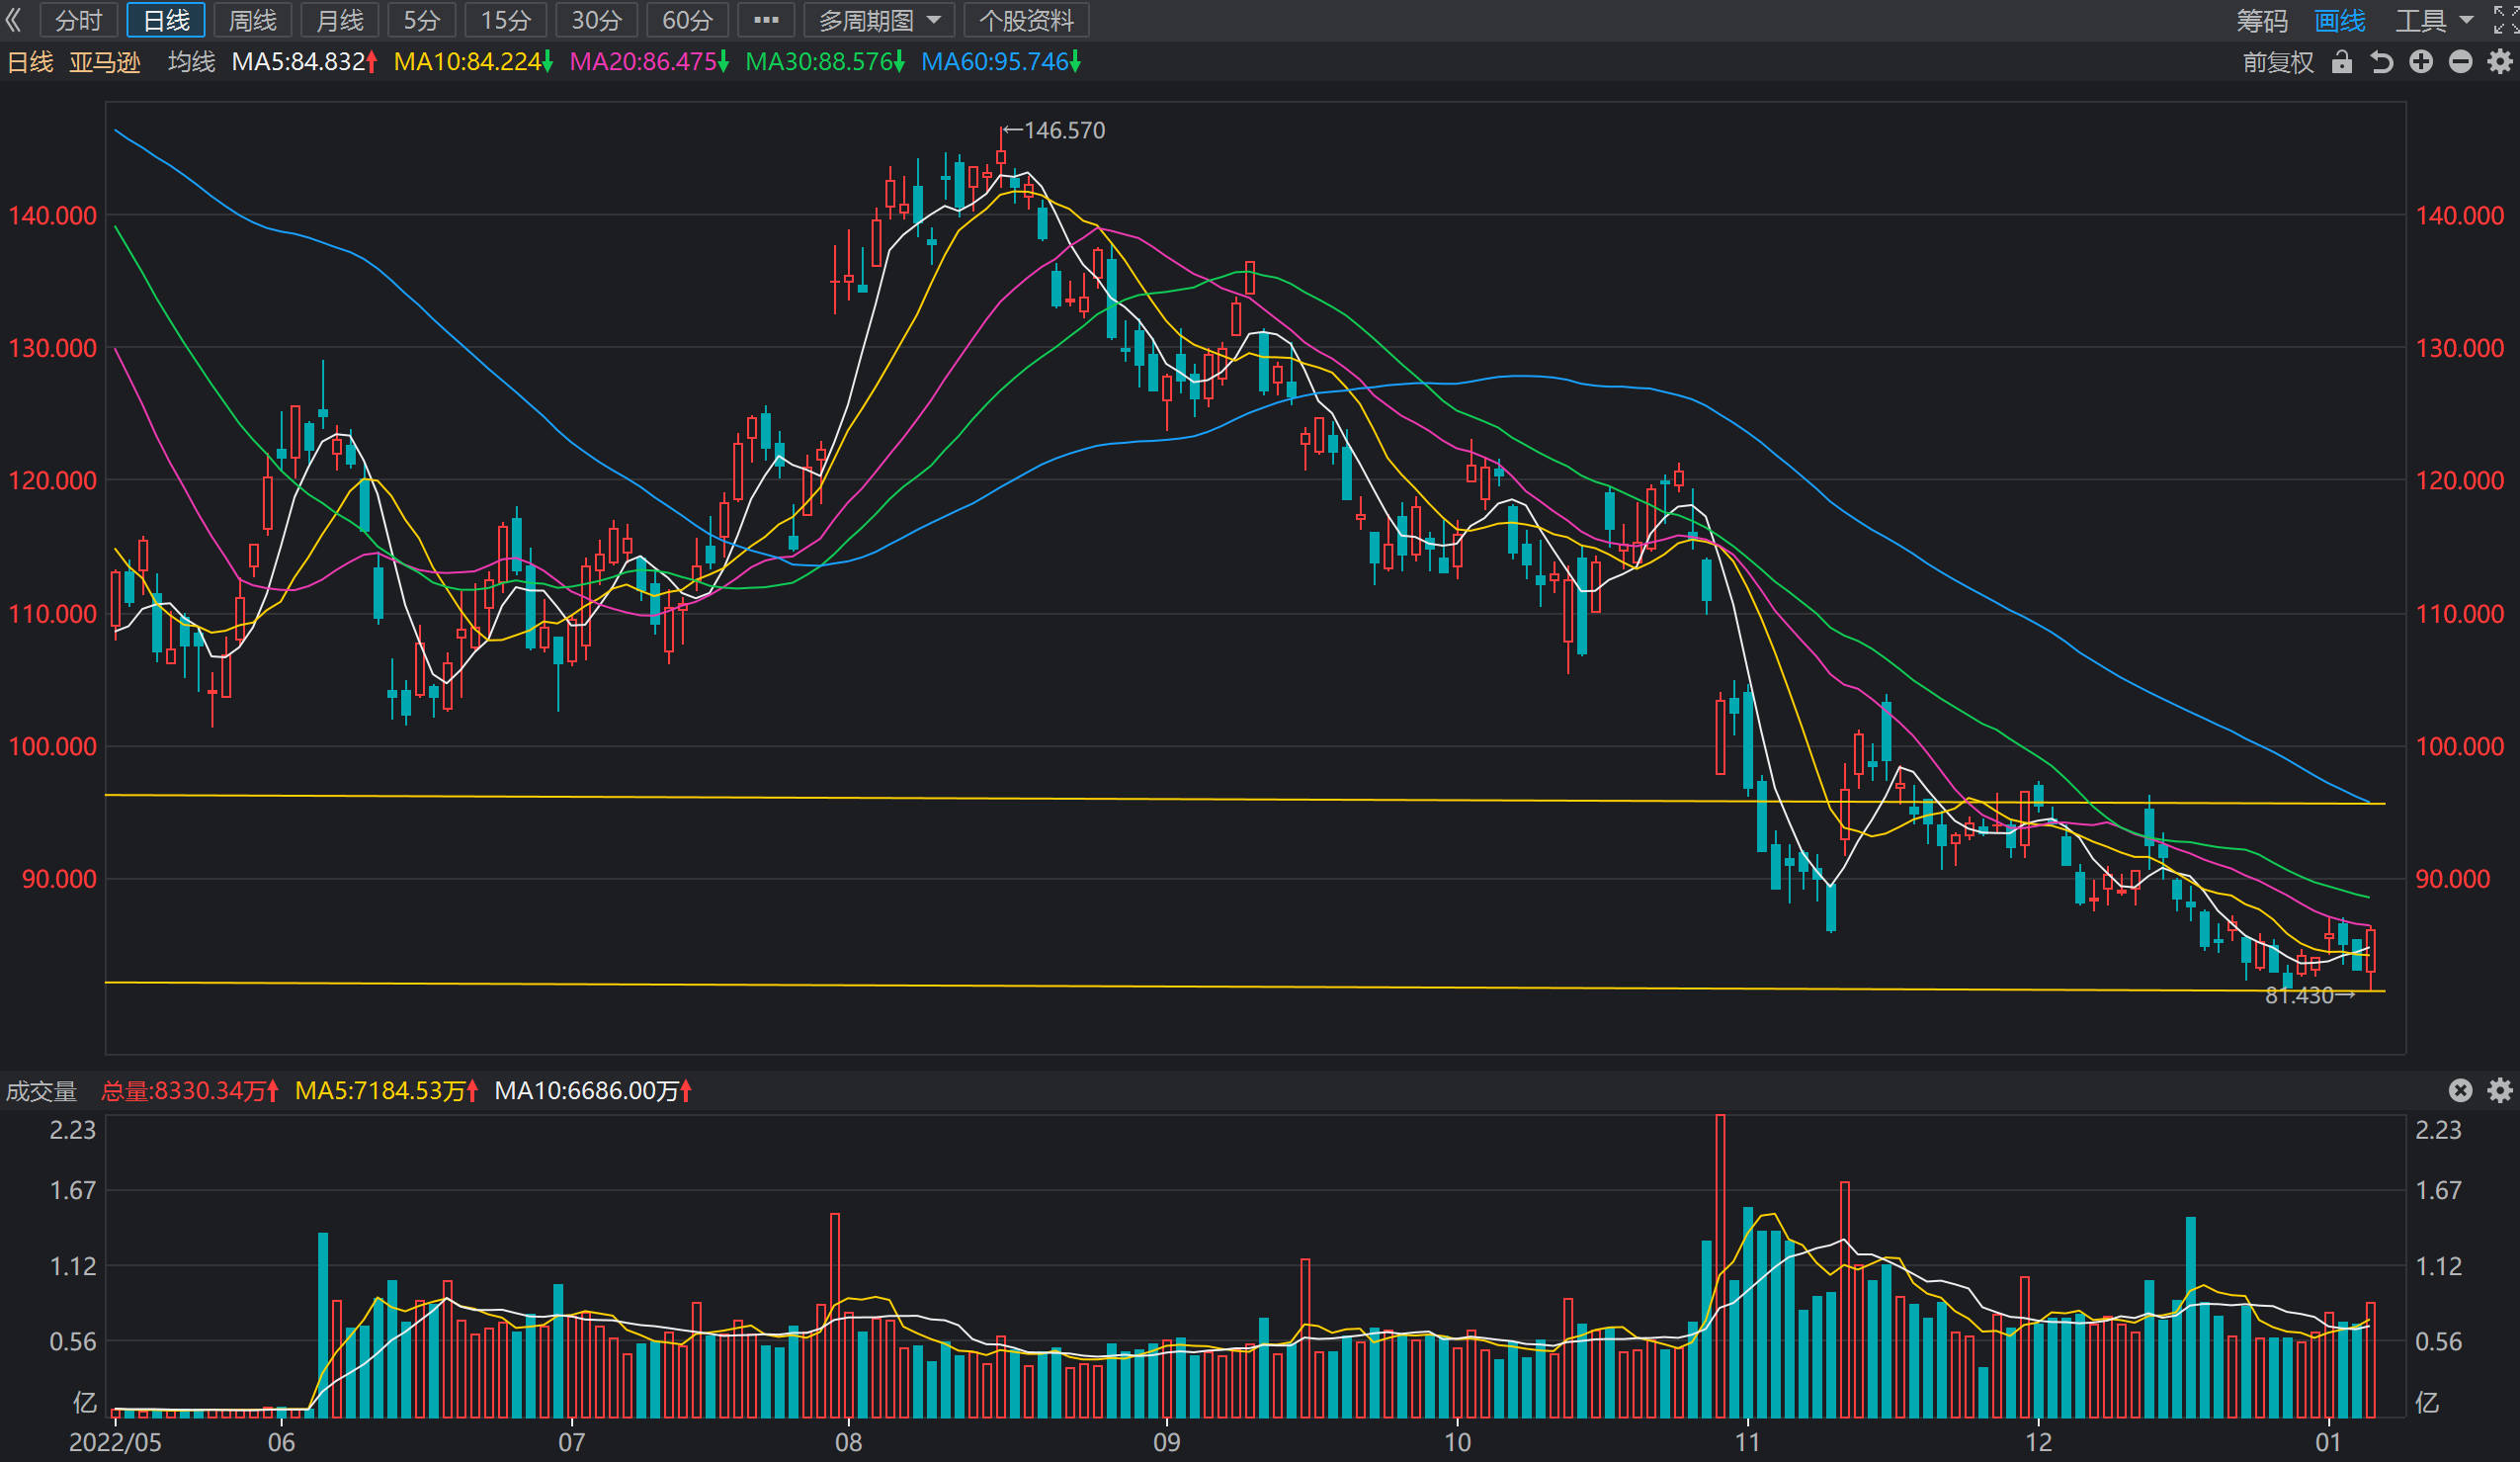
Task: Click the MA20:86.475 indicator value
Action: tap(649, 62)
